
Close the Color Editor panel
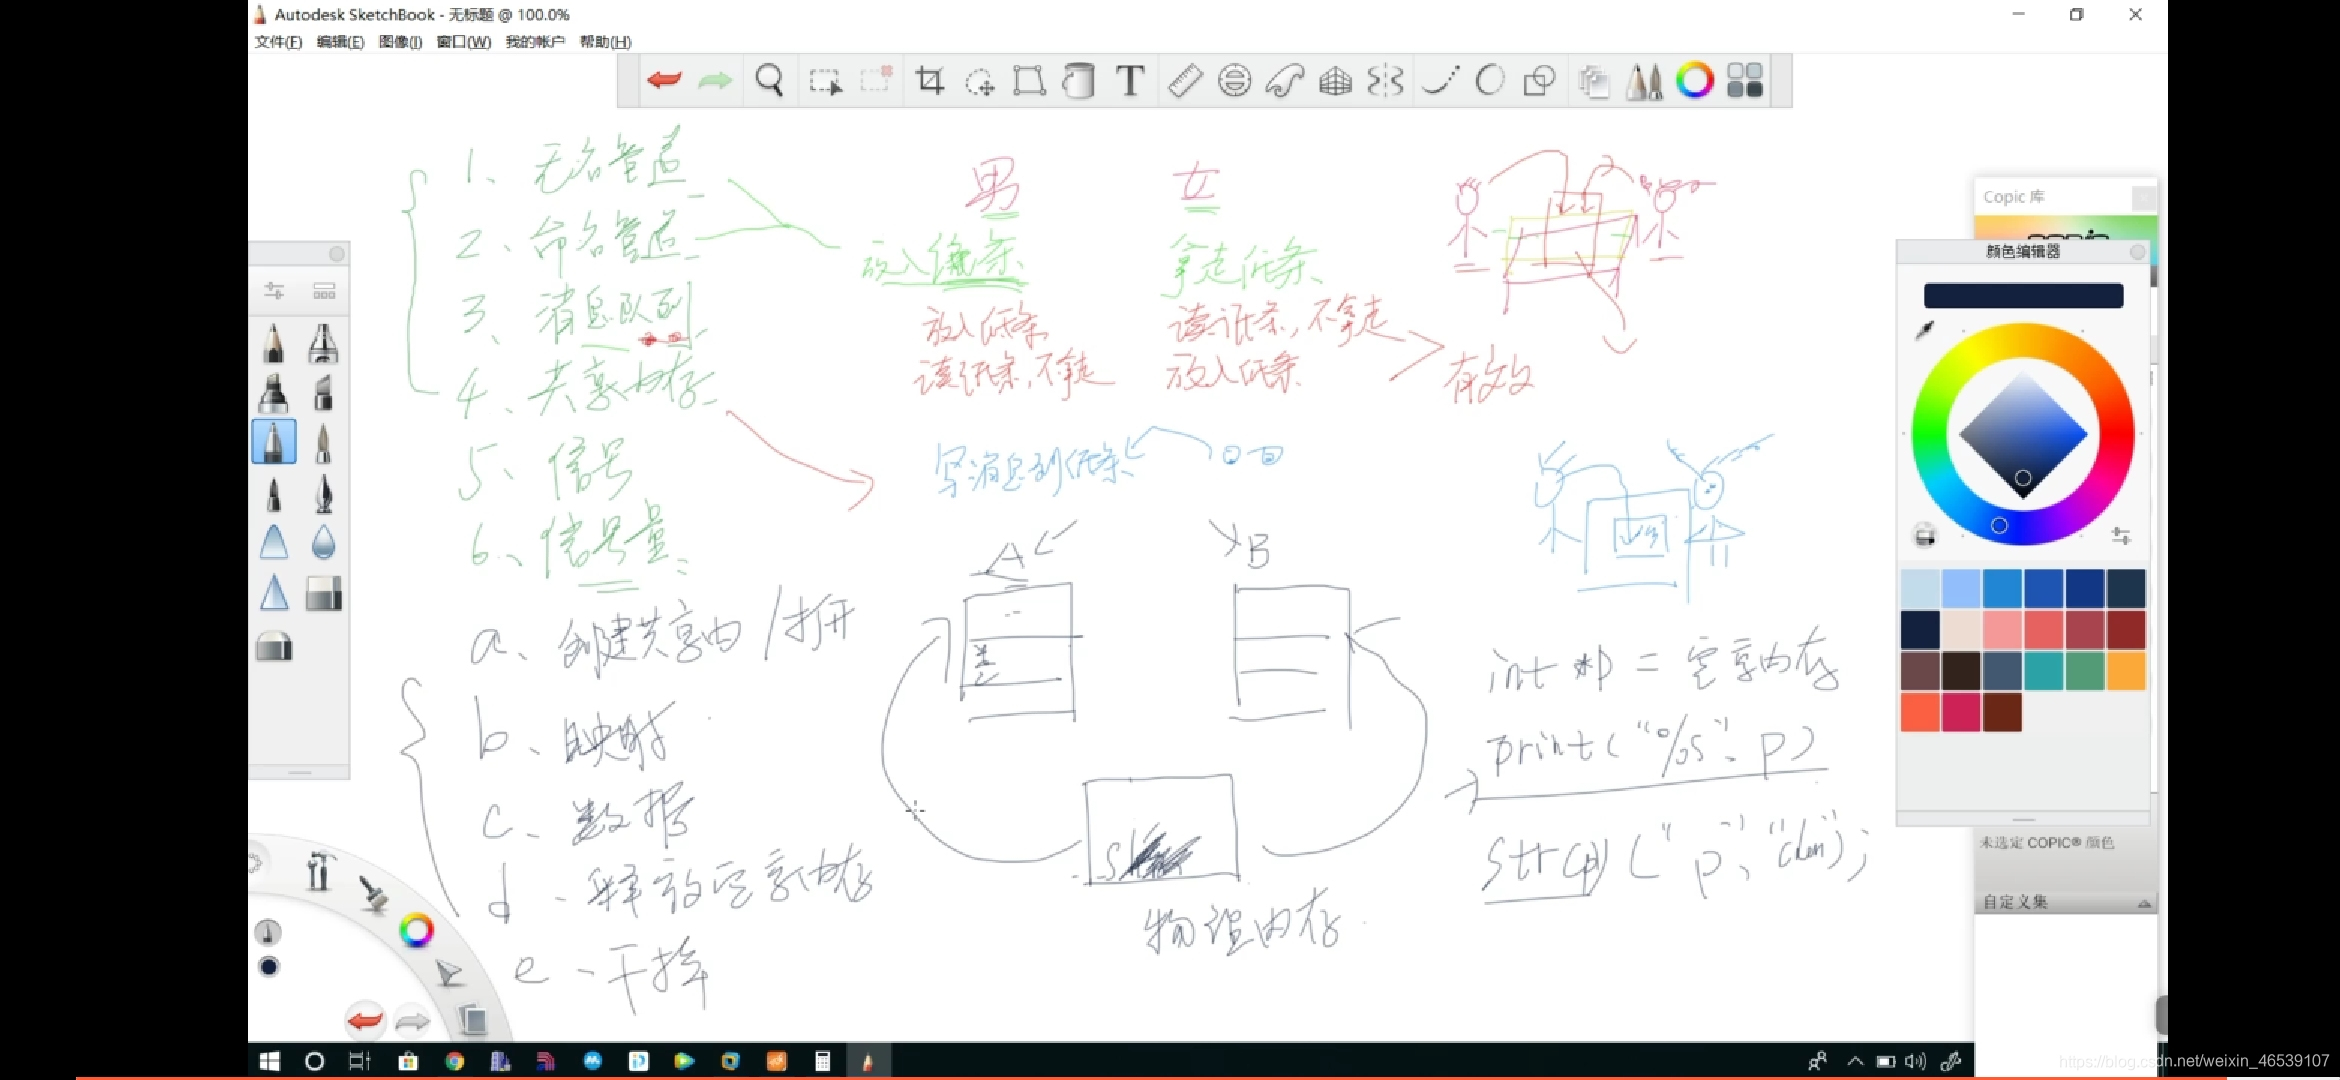[x=2137, y=252]
